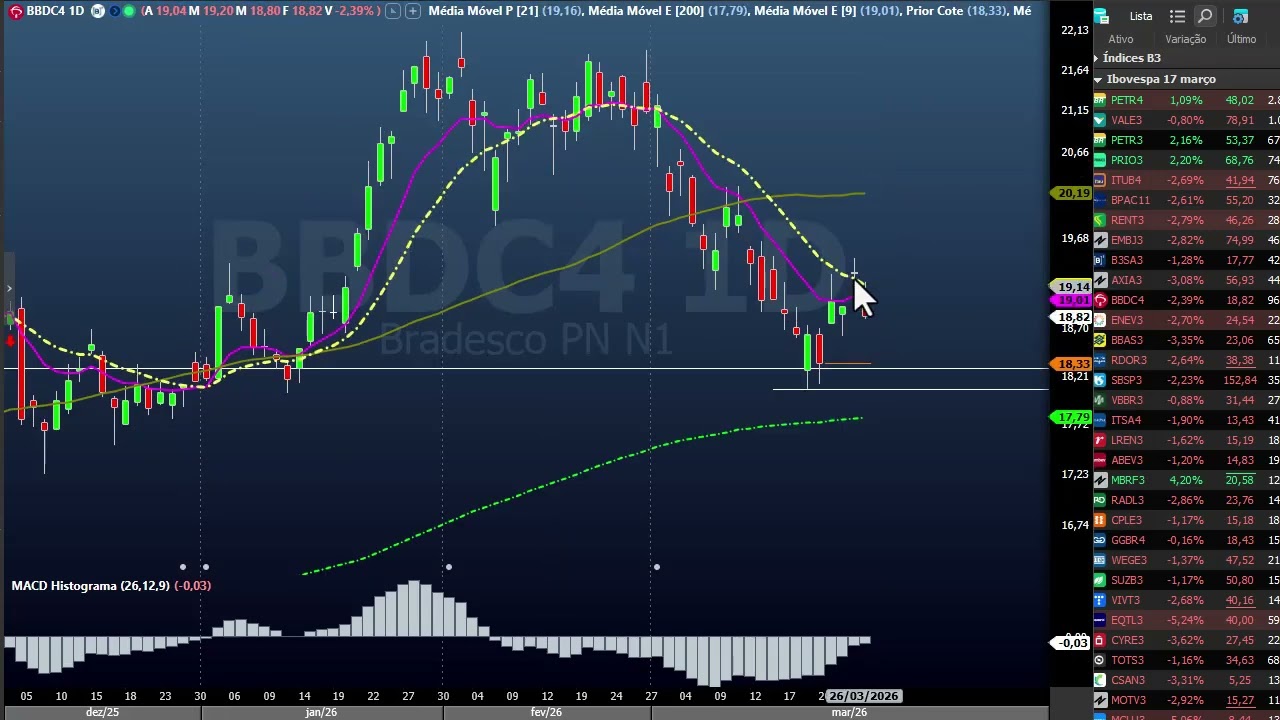Screen dimensions: 1280x720
Task: Sort by the Ativo column header
Action: click(x=1120, y=39)
